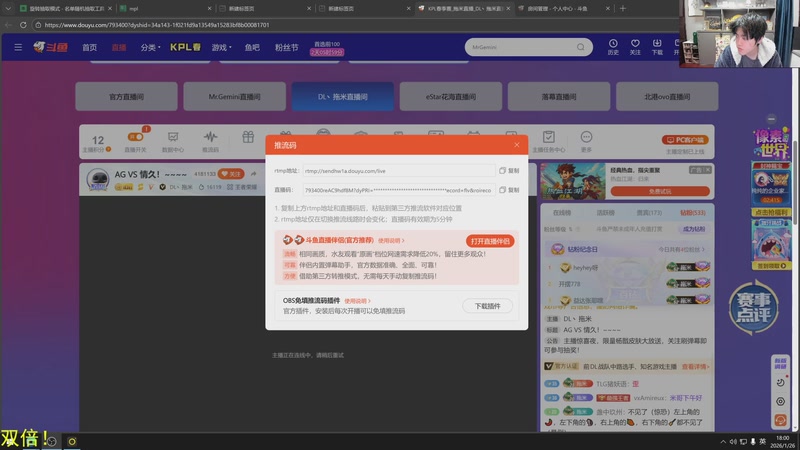This screenshot has height=450, width=800.
Task: Open 鱼吧 navigation item
Action: point(252,47)
